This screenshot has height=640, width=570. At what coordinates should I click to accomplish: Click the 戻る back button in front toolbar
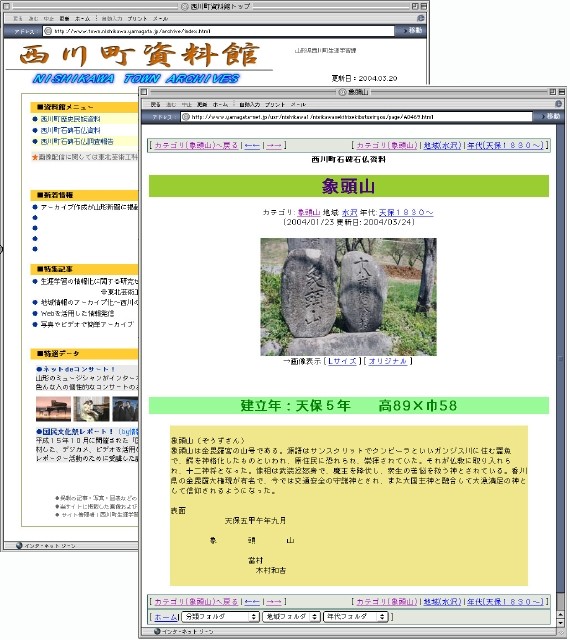[156, 104]
